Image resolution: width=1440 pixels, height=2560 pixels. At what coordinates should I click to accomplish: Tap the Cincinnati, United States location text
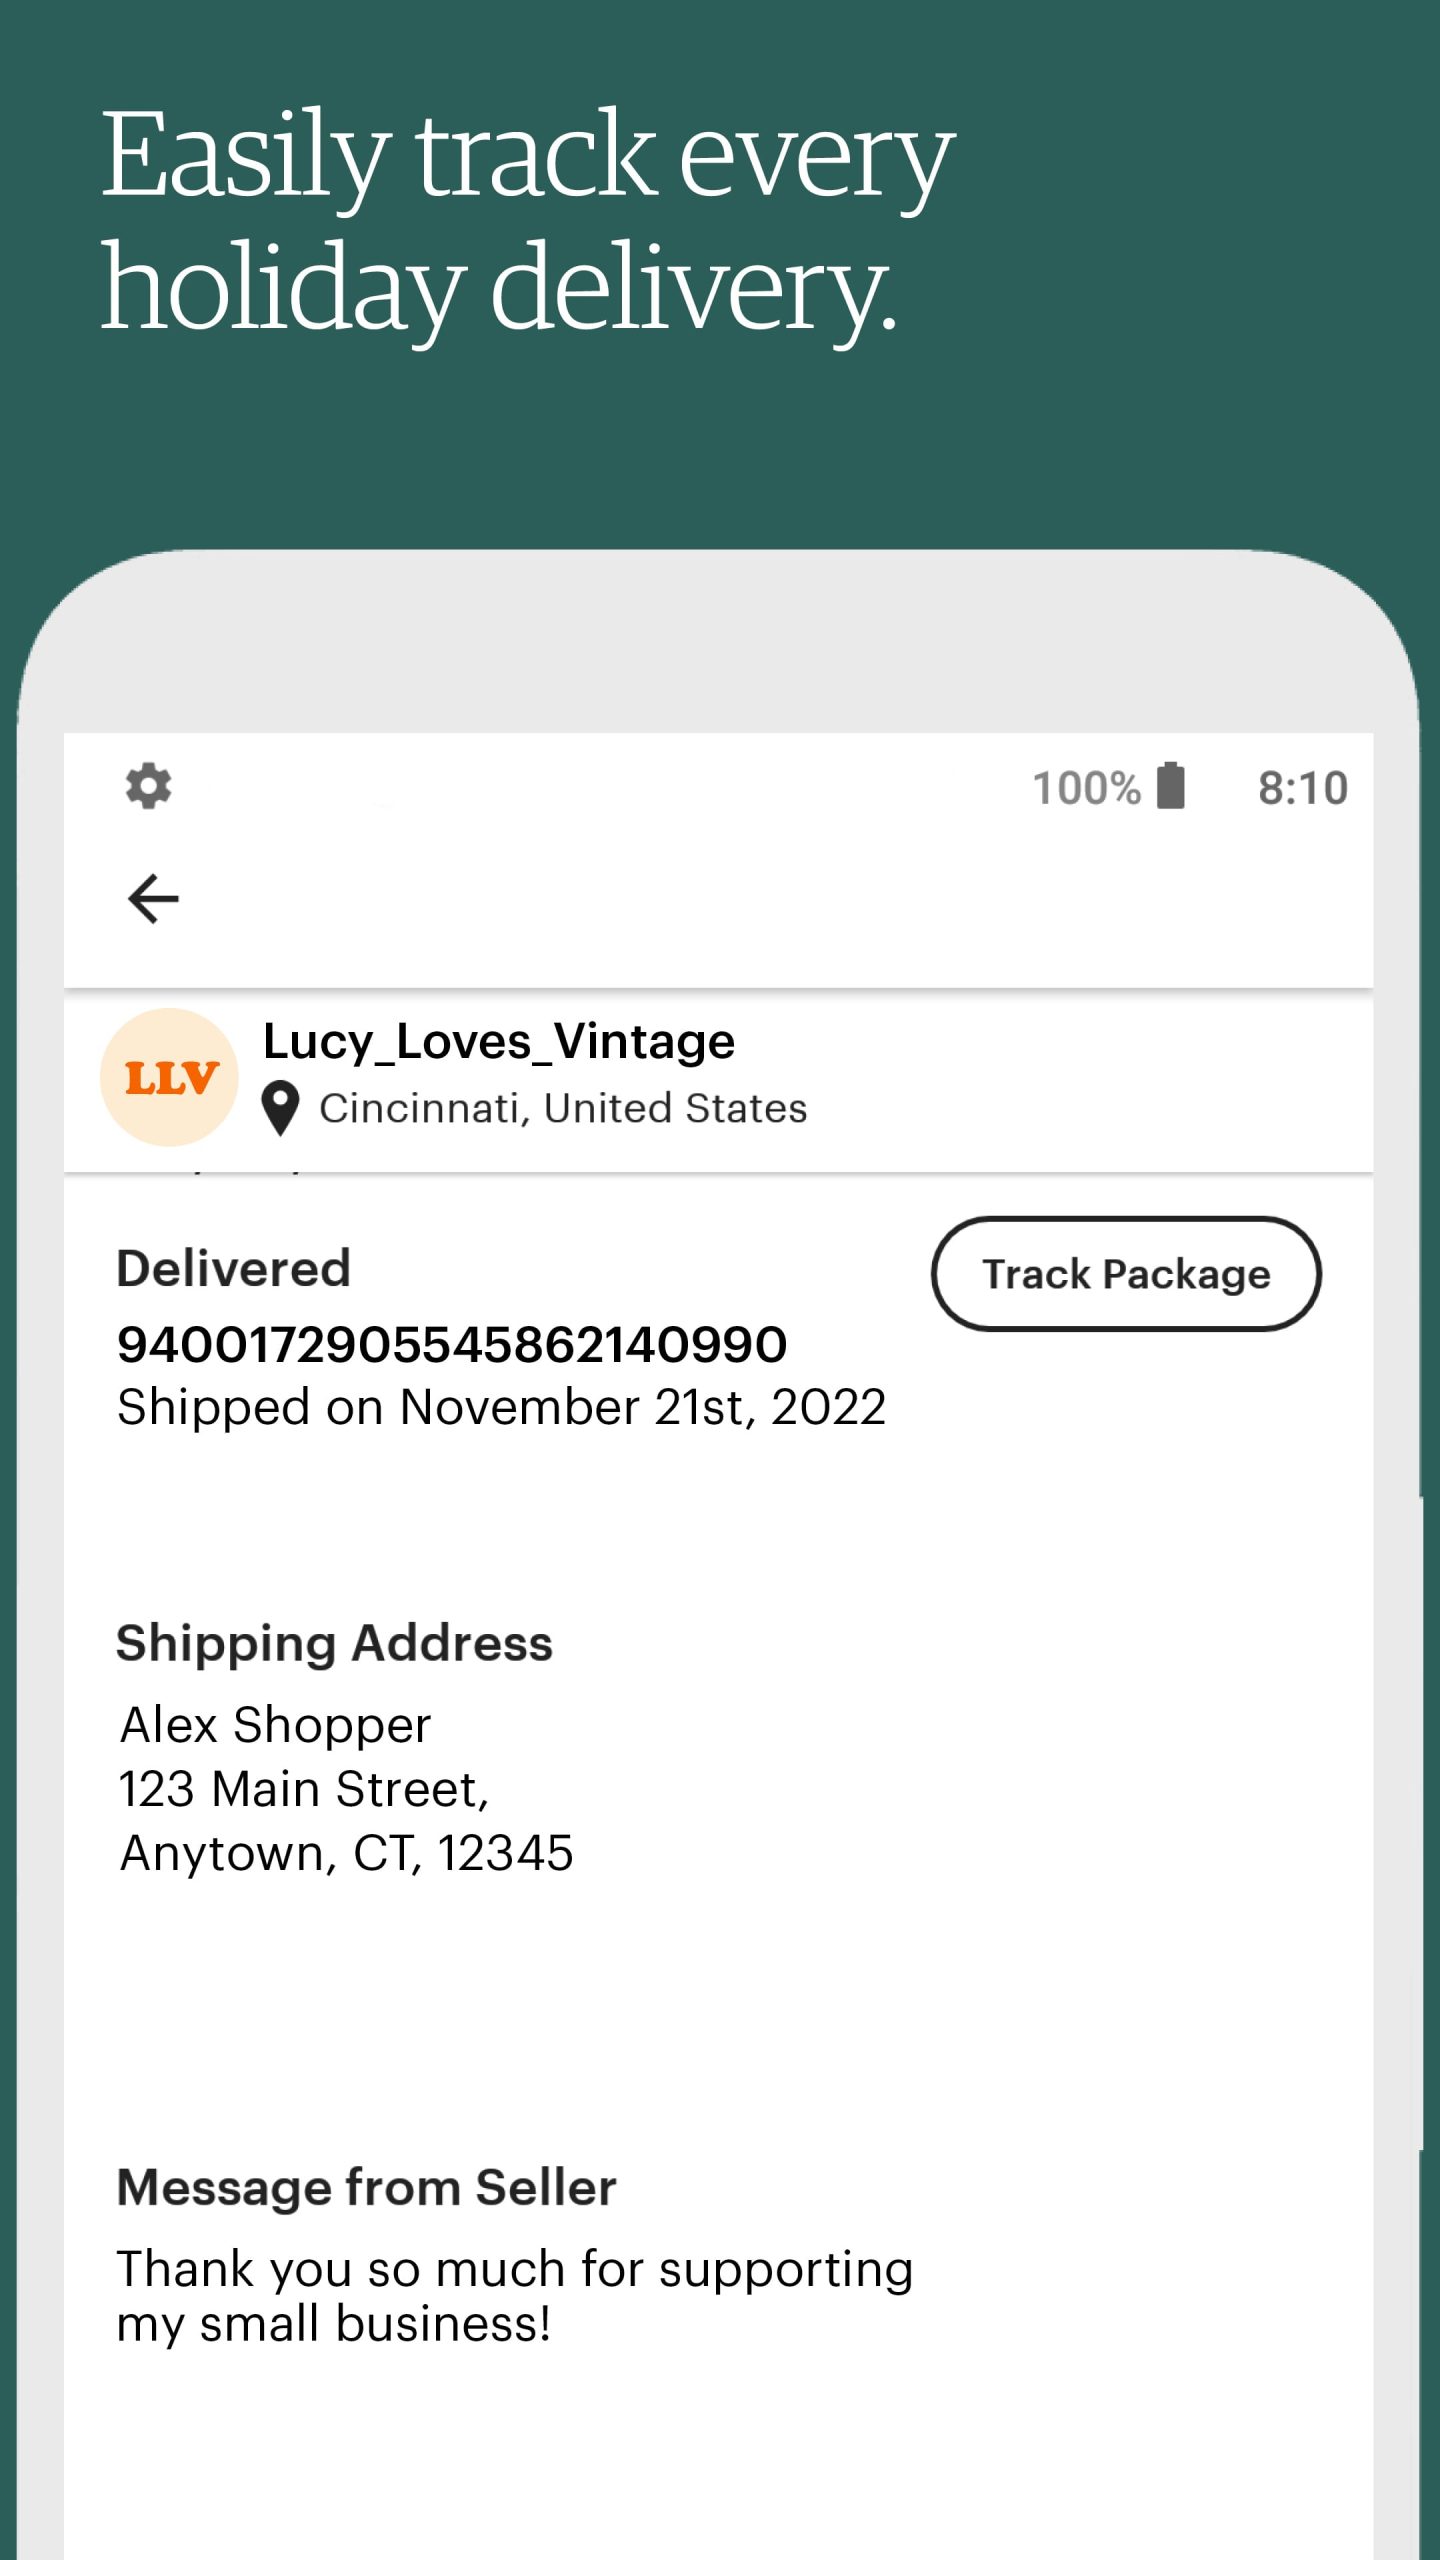(563, 1109)
